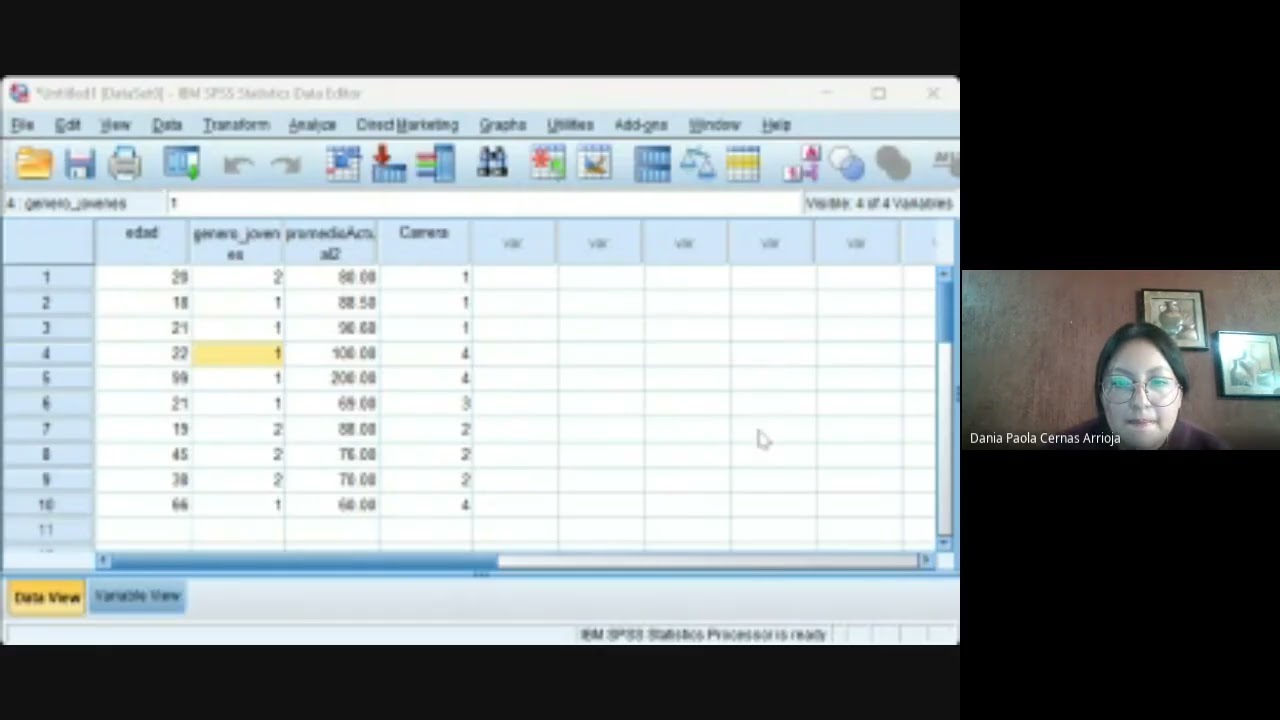Select the edad cell in row 1
This screenshot has height=720, width=1280.
(142, 277)
